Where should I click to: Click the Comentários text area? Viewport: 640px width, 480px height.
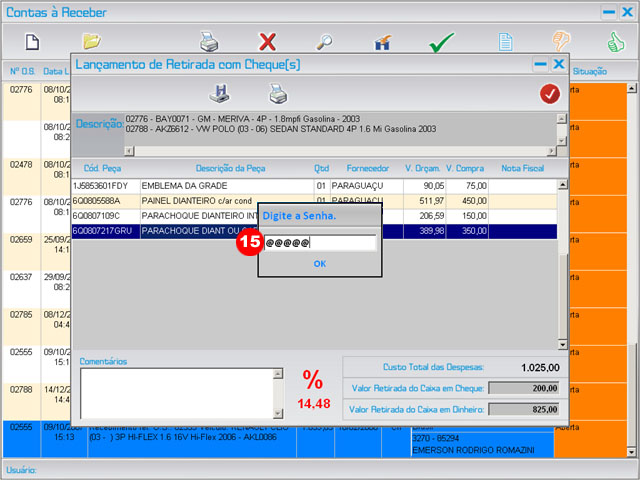click(x=177, y=393)
